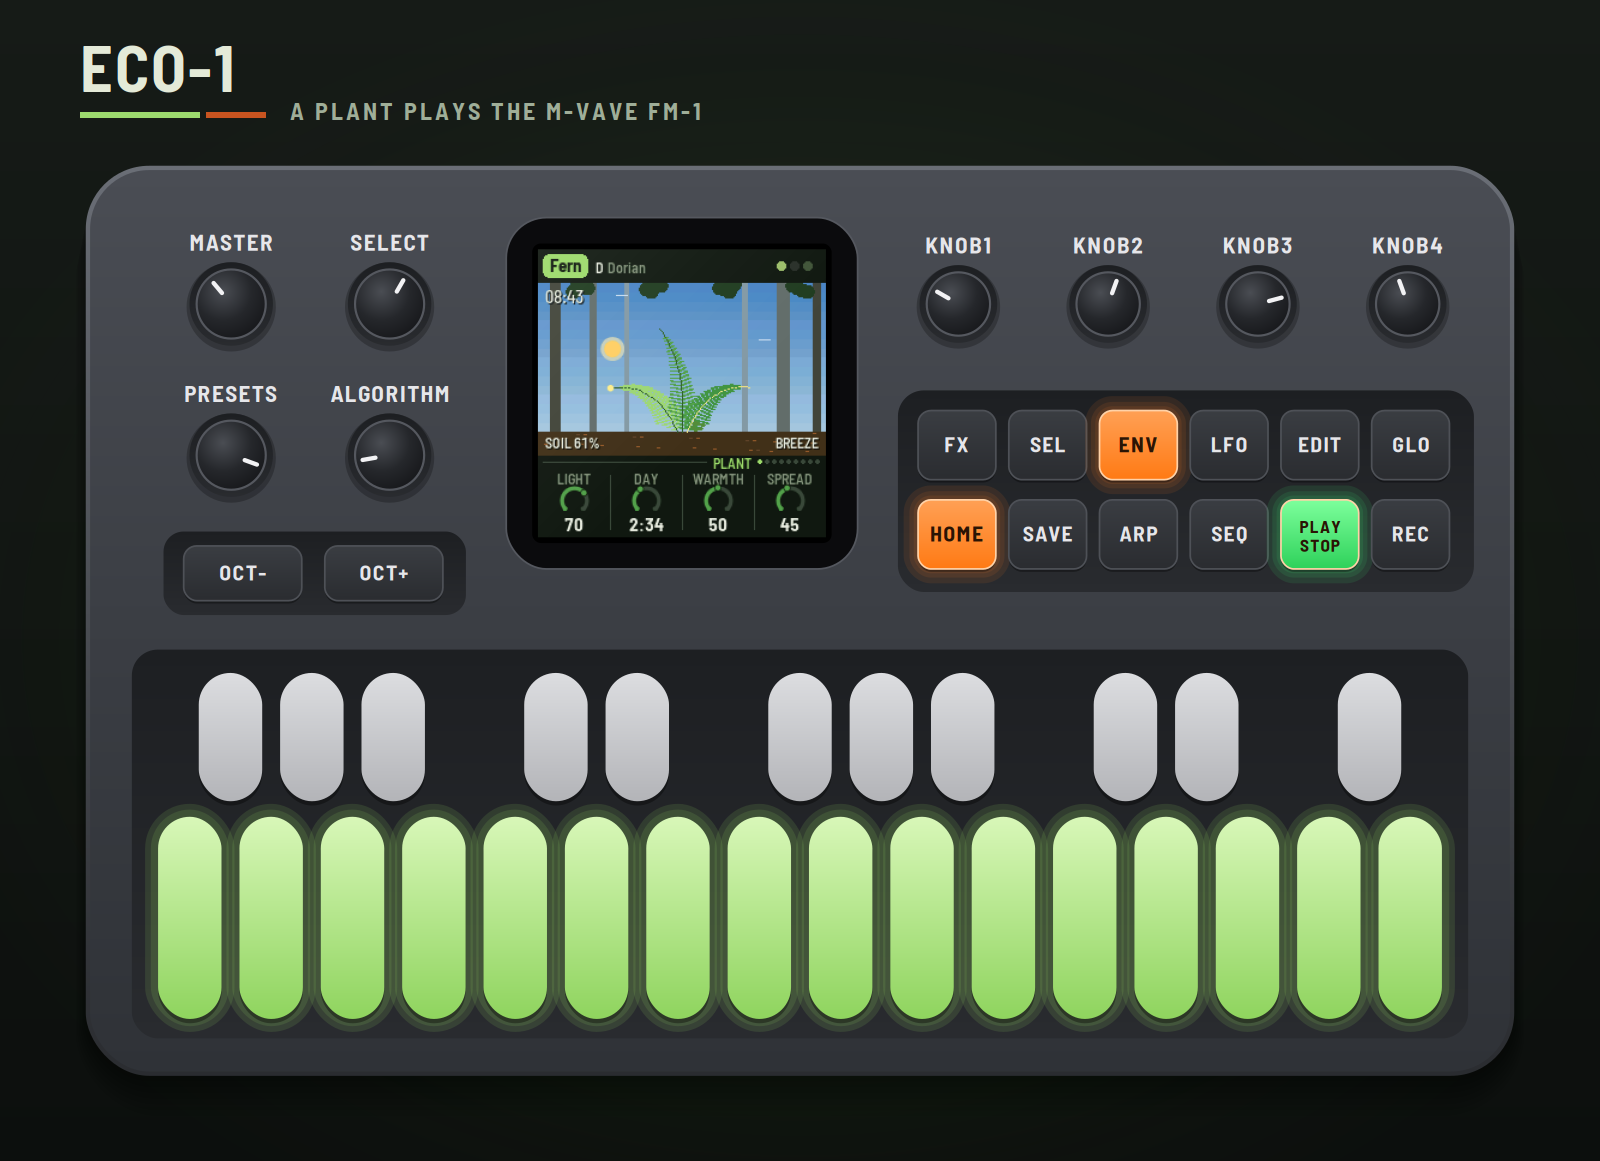Toggle the REC button
The height and width of the screenshot is (1161, 1600).
point(1410,535)
